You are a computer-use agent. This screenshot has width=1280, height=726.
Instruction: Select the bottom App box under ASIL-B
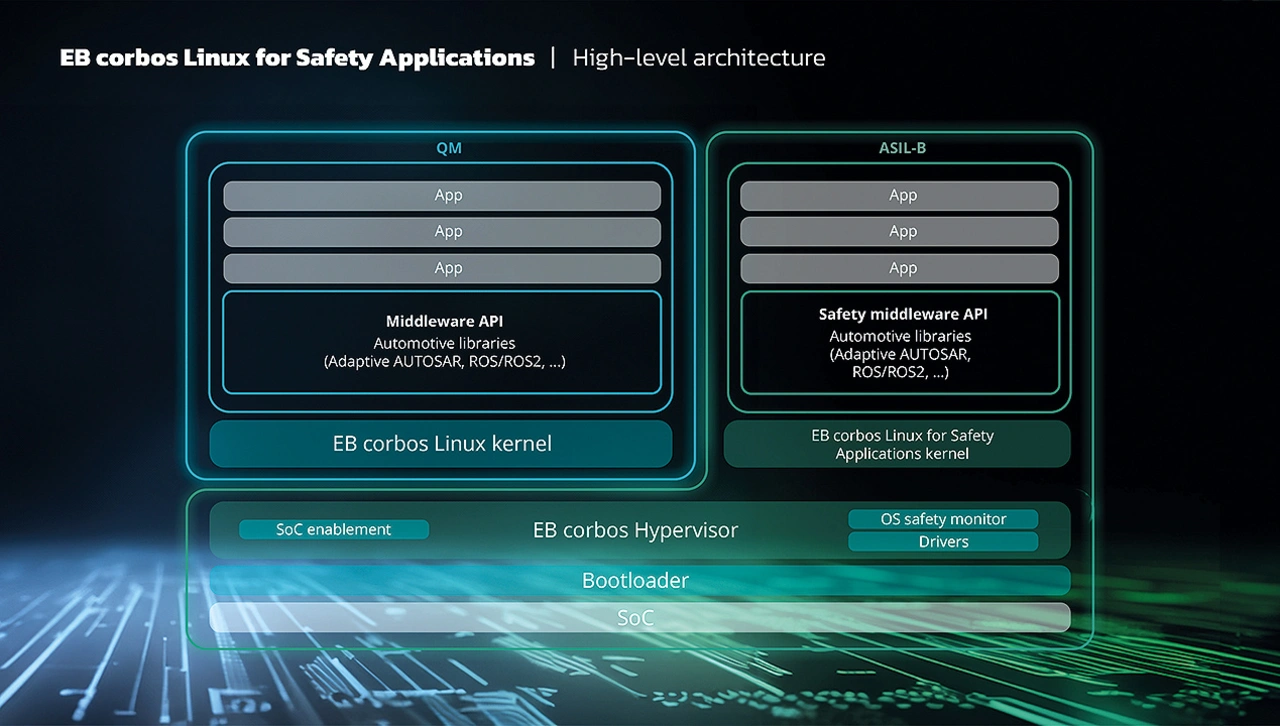pyautogui.click(x=899, y=268)
